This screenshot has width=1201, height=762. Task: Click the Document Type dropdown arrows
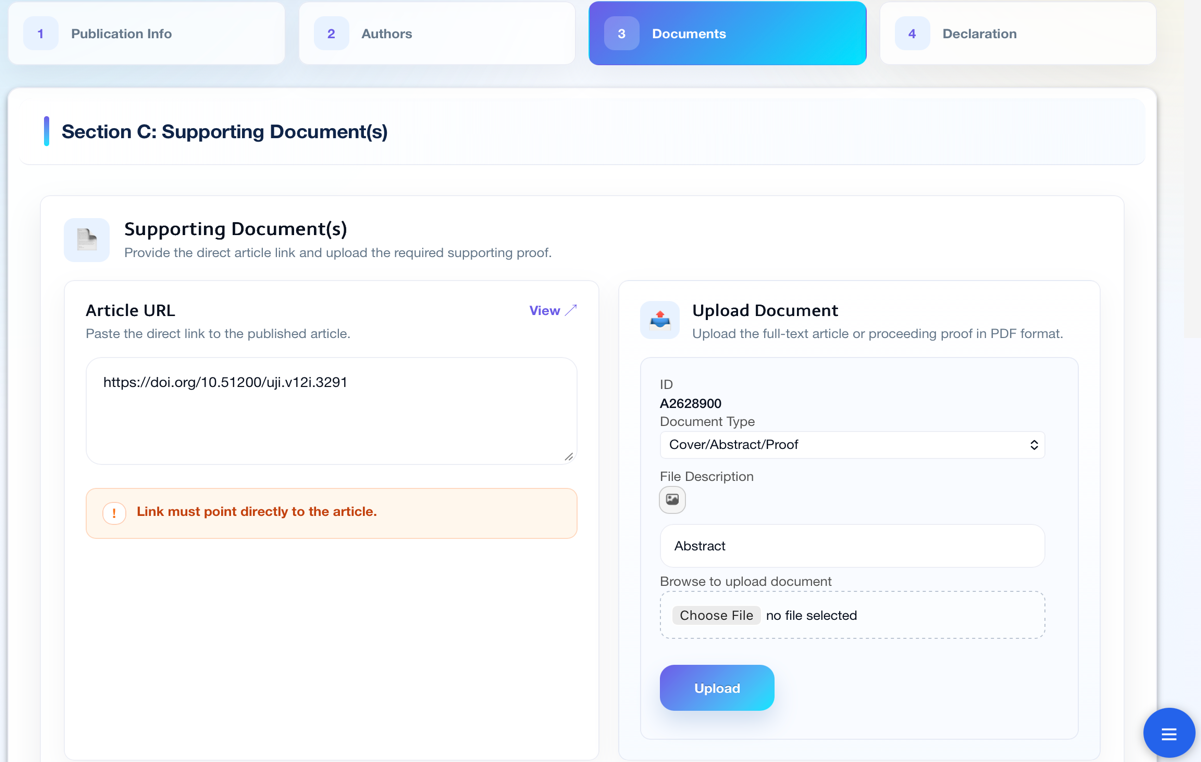(1034, 445)
